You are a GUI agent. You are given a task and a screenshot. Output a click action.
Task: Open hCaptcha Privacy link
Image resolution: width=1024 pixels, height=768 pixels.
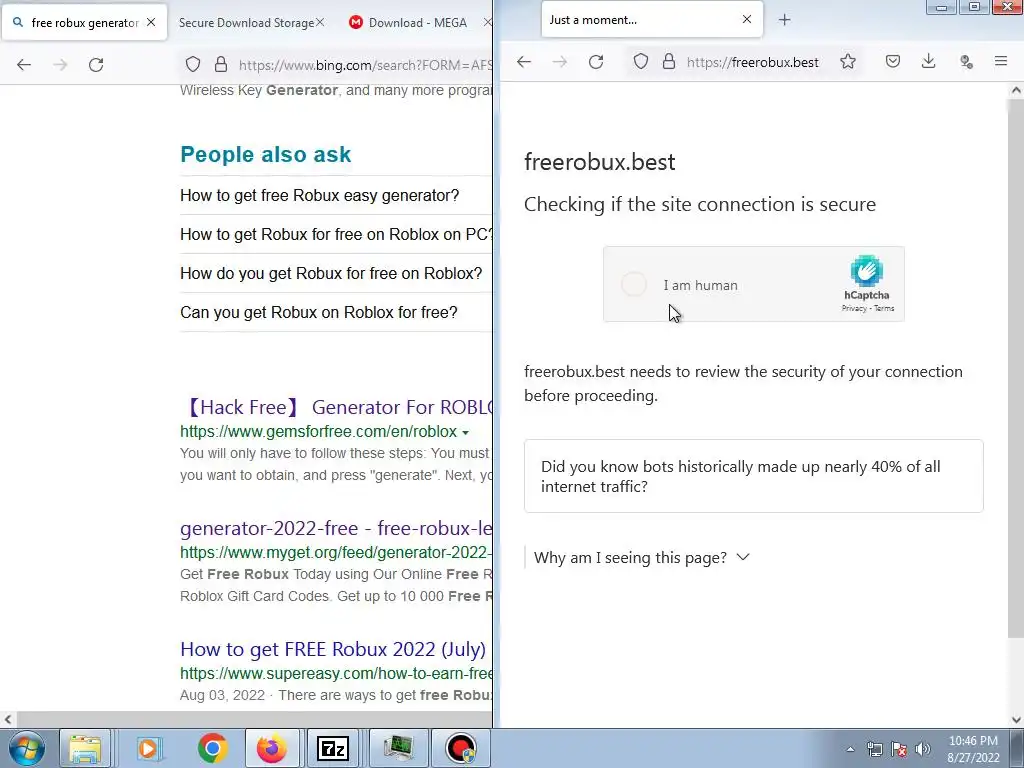854,308
